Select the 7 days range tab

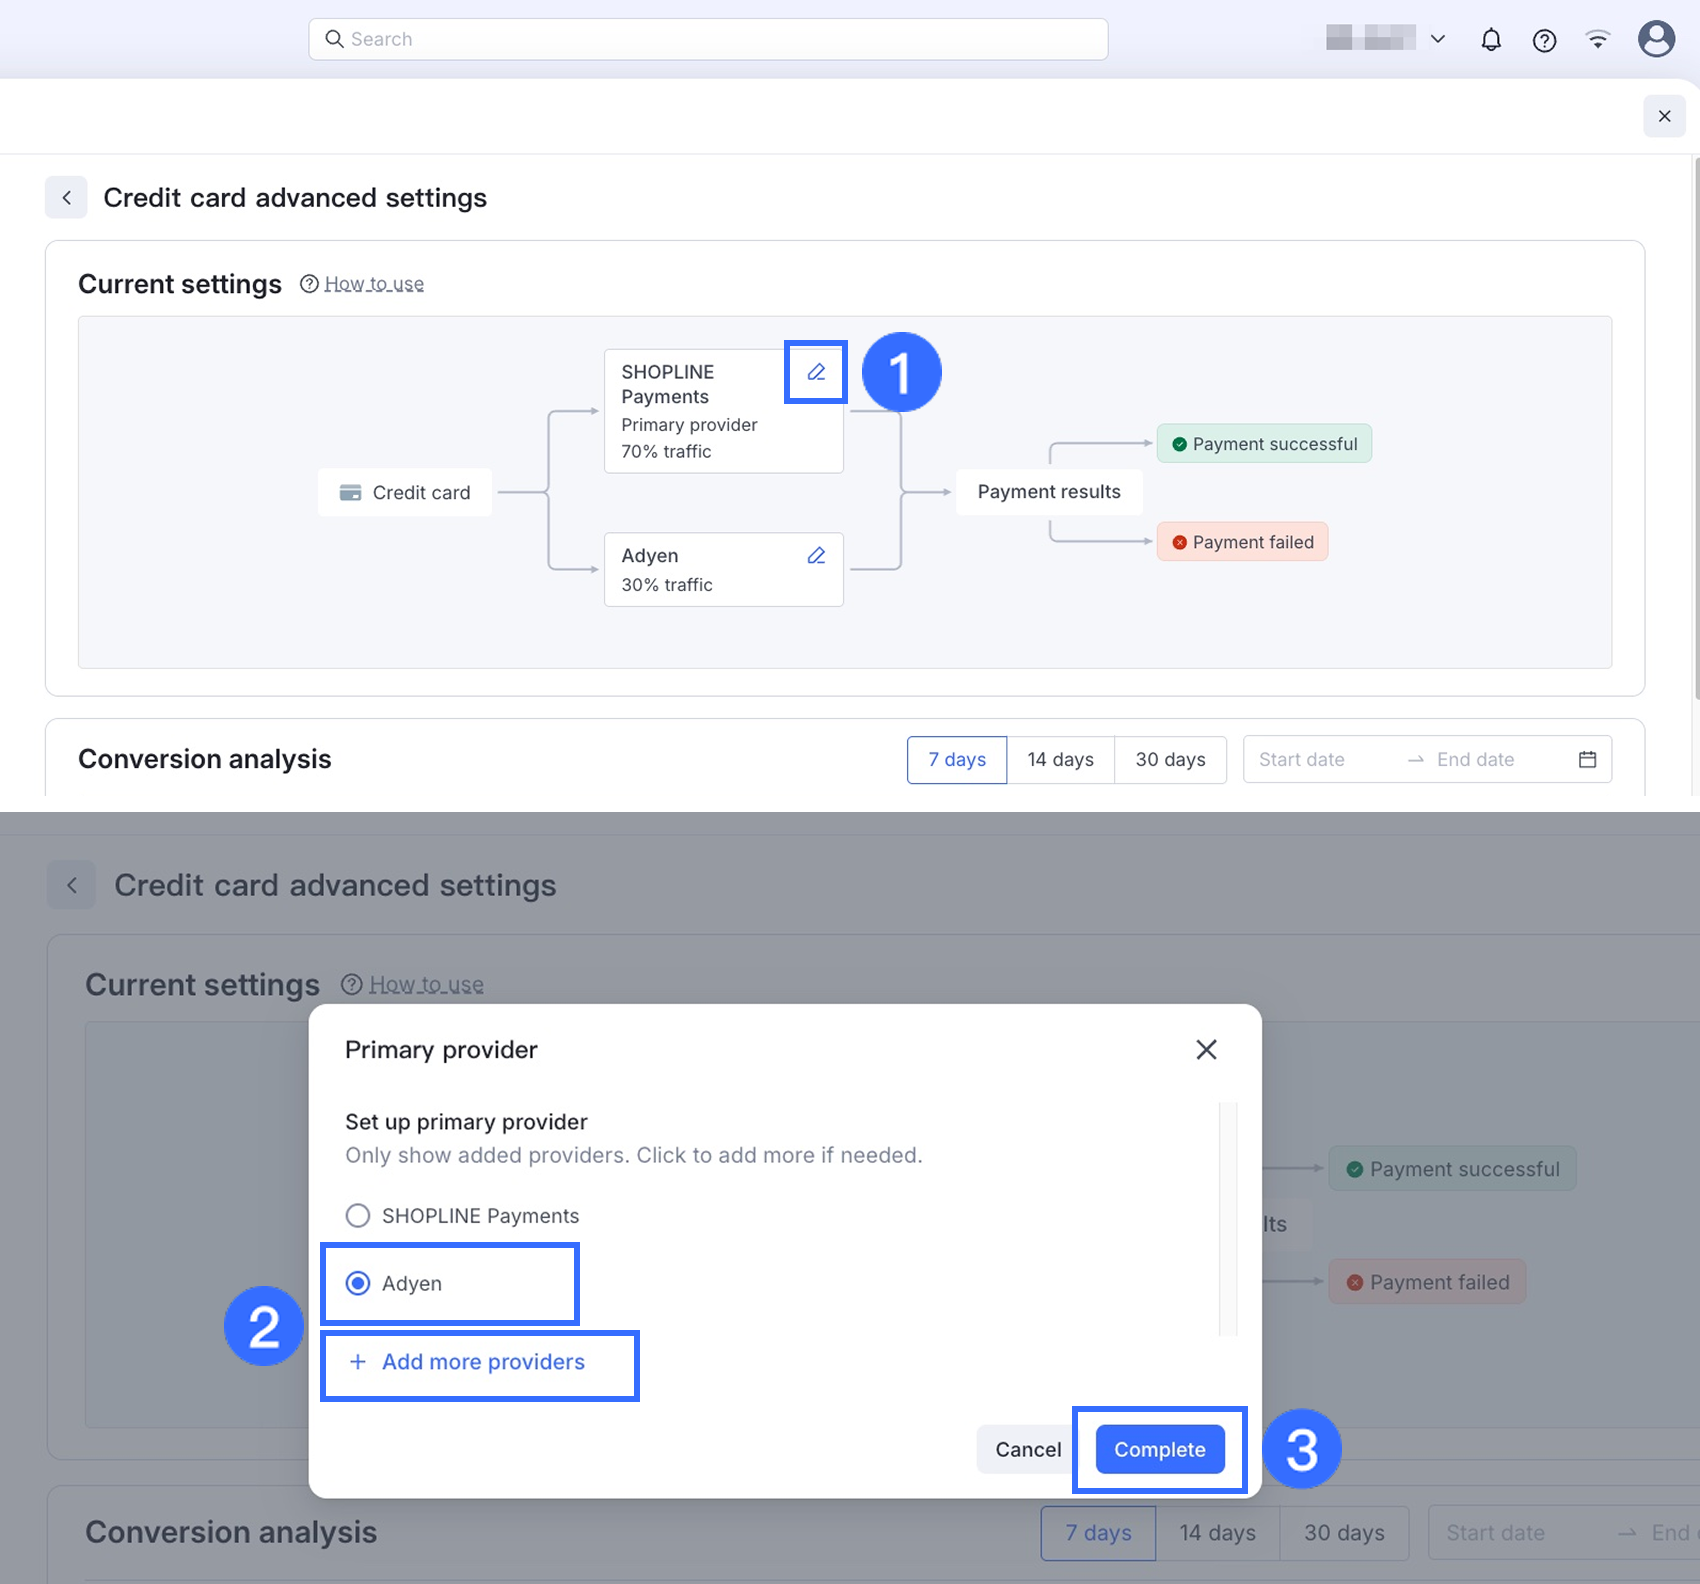(957, 759)
